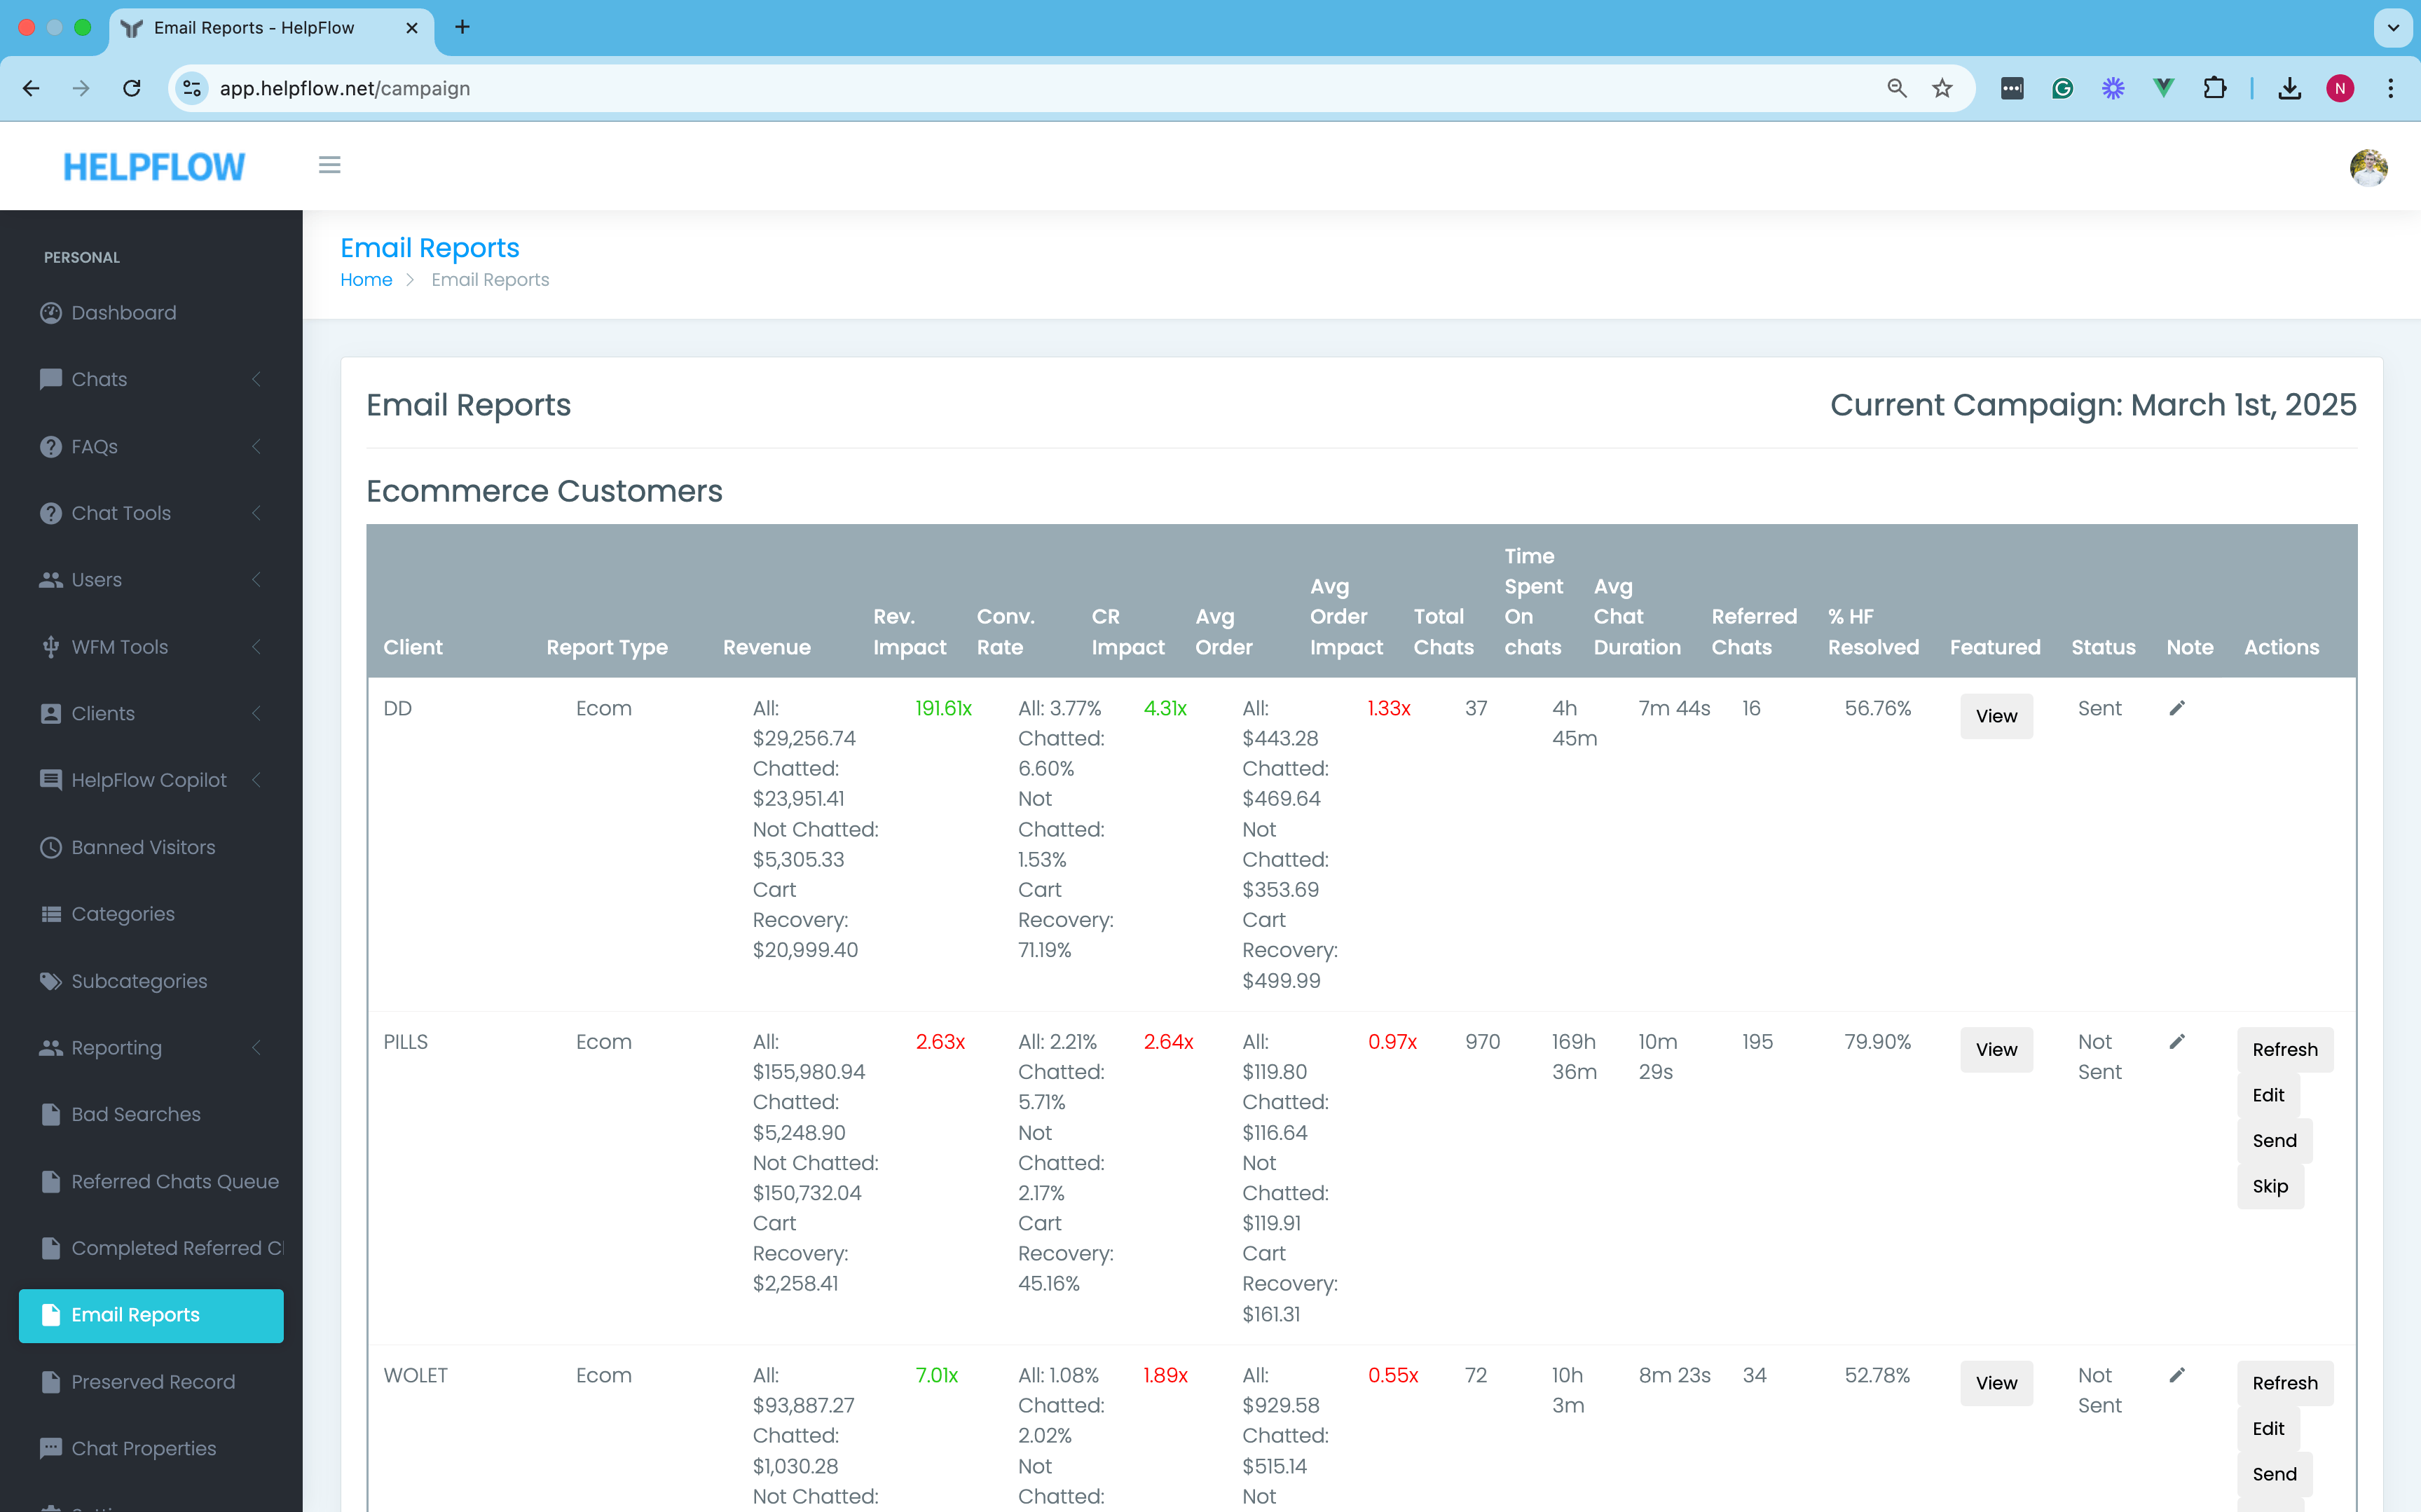Reload the page with the refresh icon
Viewport: 2421px width, 1512px height.
click(x=132, y=88)
